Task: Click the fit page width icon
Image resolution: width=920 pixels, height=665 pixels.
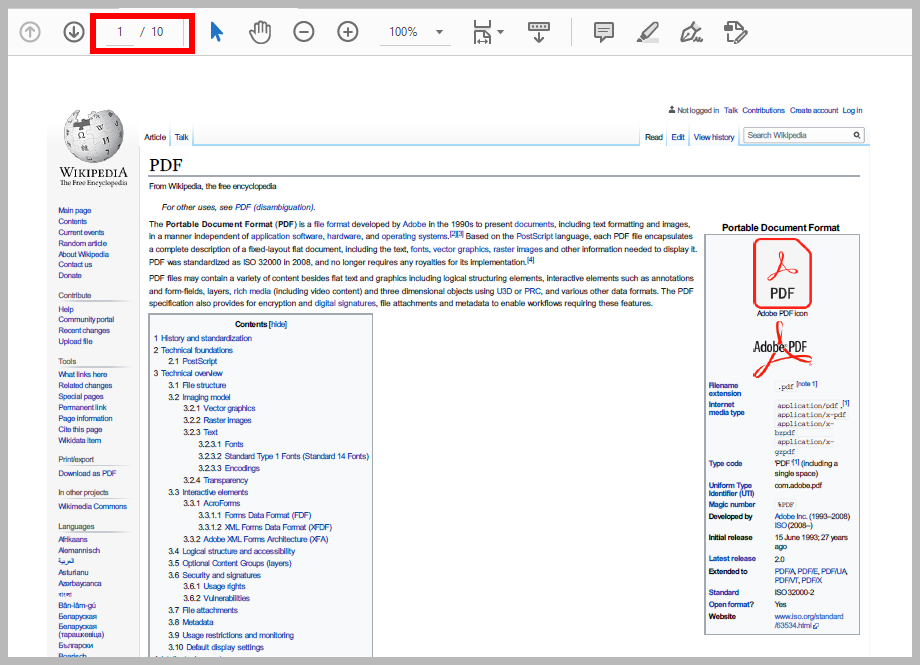Action: (482, 32)
